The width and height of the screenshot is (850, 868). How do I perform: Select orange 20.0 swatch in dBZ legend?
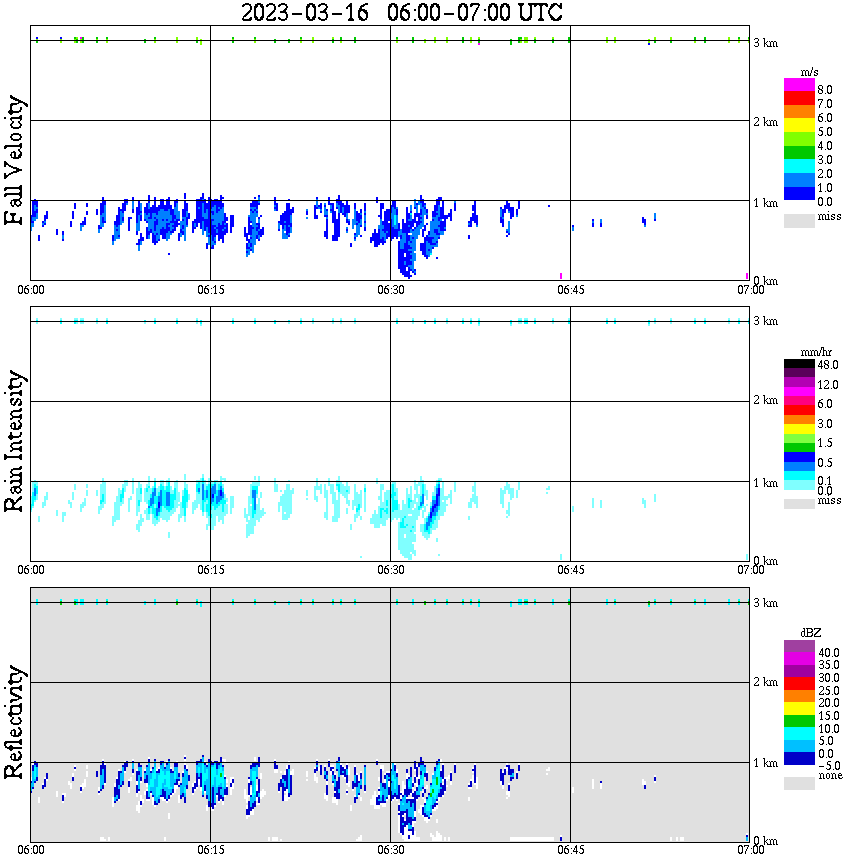point(799,696)
